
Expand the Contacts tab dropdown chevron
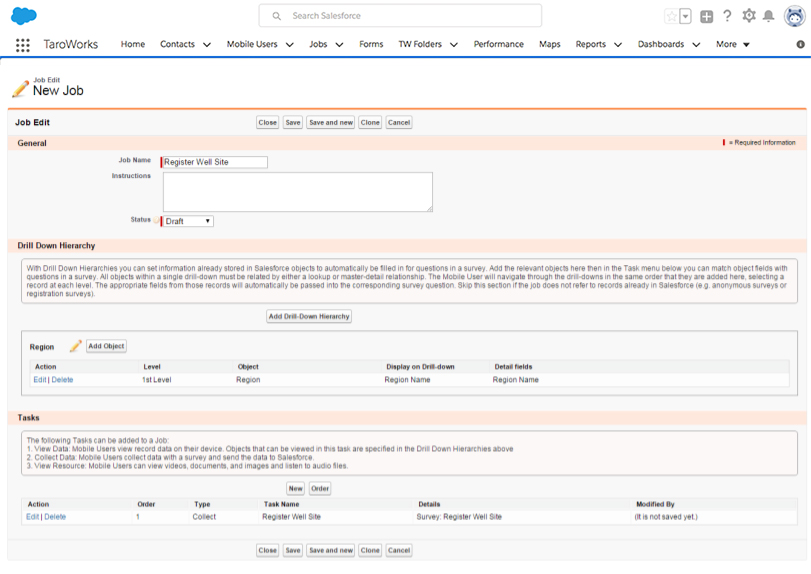click(207, 45)
